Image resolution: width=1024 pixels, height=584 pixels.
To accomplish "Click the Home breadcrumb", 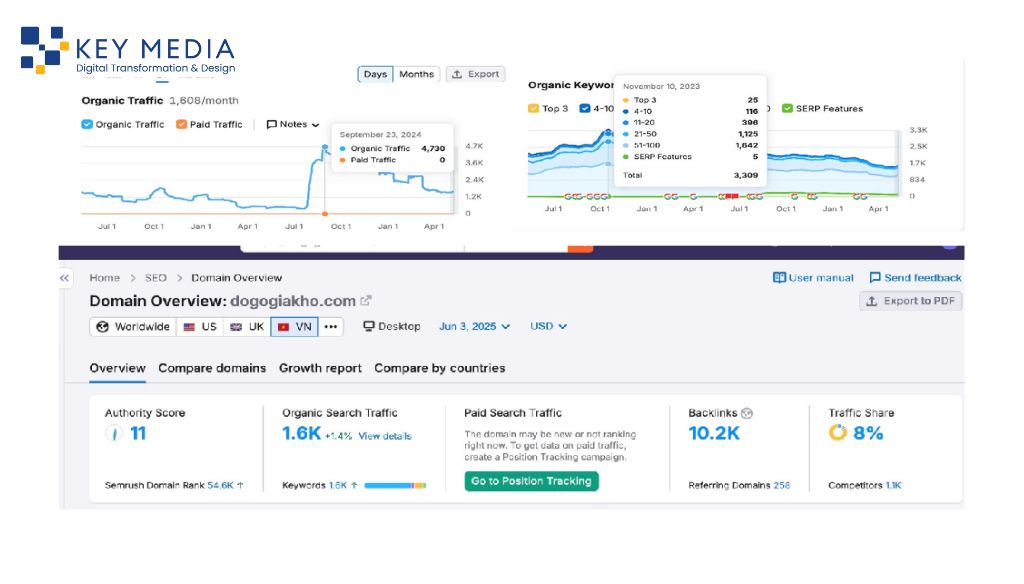I will tap(104, 278).
